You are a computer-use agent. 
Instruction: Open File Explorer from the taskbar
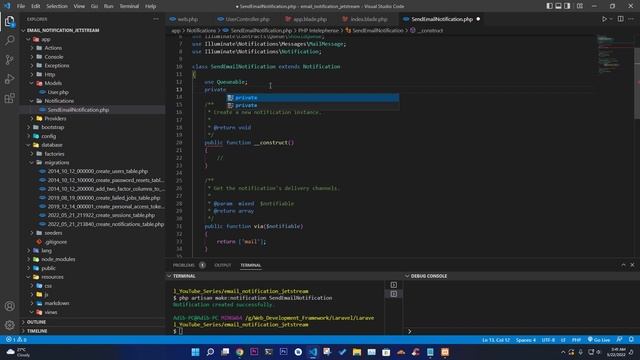(x=357, y=352)
